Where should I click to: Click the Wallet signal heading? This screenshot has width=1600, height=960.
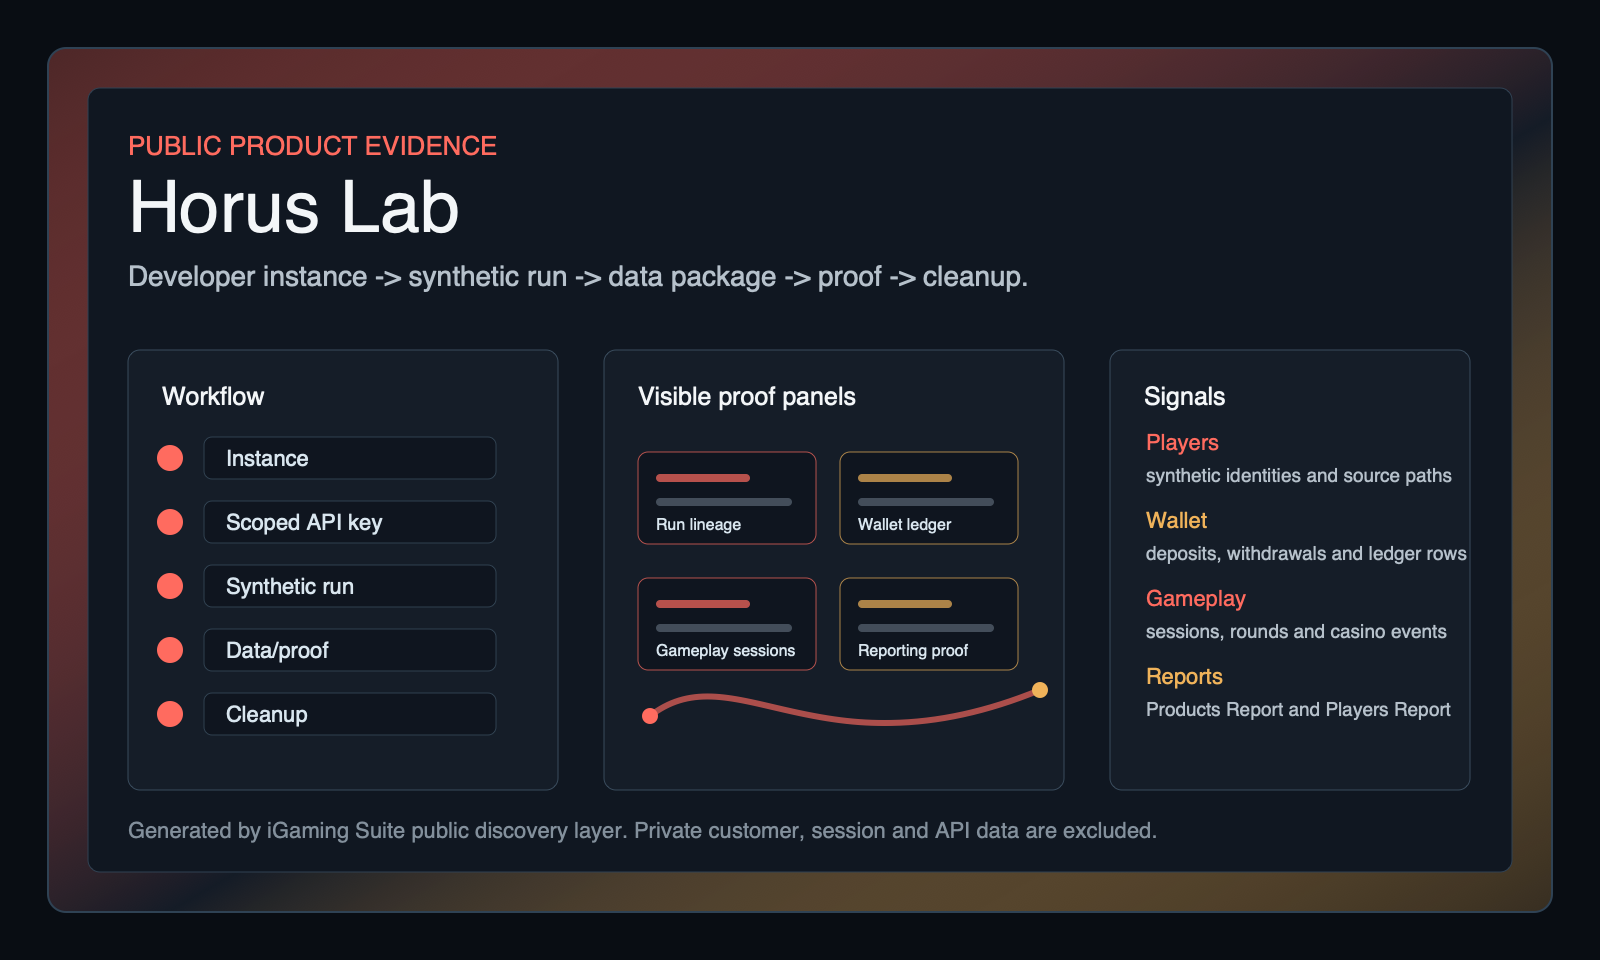pyautogui.click(x=1176, y=520)
